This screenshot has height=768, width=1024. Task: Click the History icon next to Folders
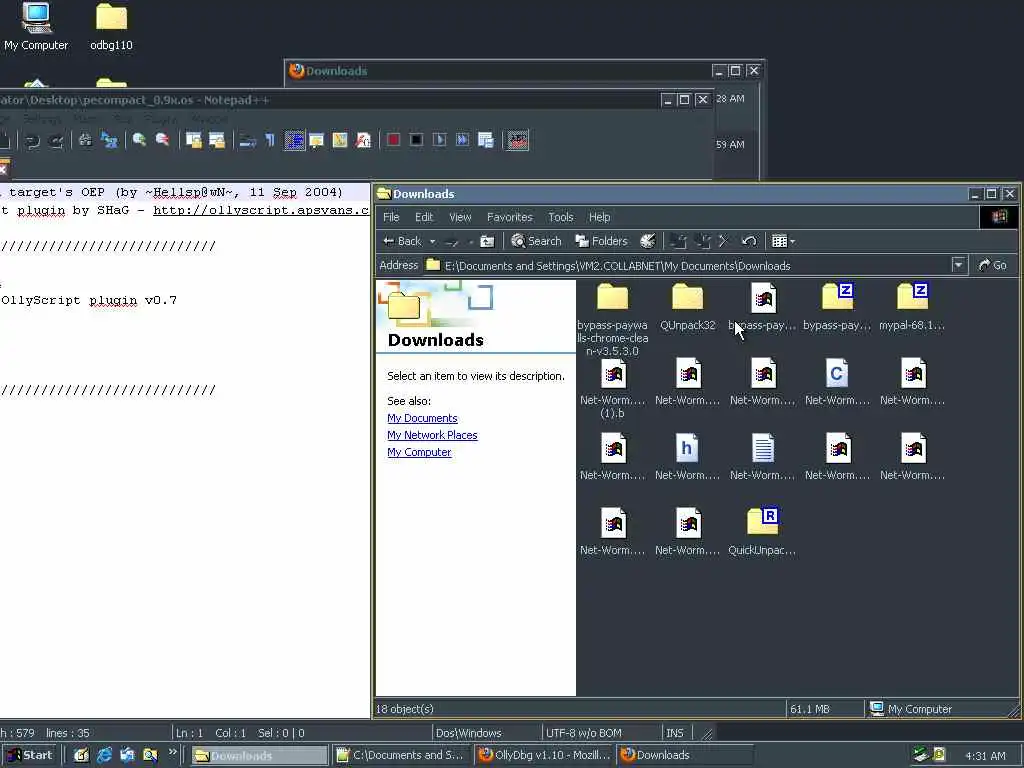pos(647,241)
